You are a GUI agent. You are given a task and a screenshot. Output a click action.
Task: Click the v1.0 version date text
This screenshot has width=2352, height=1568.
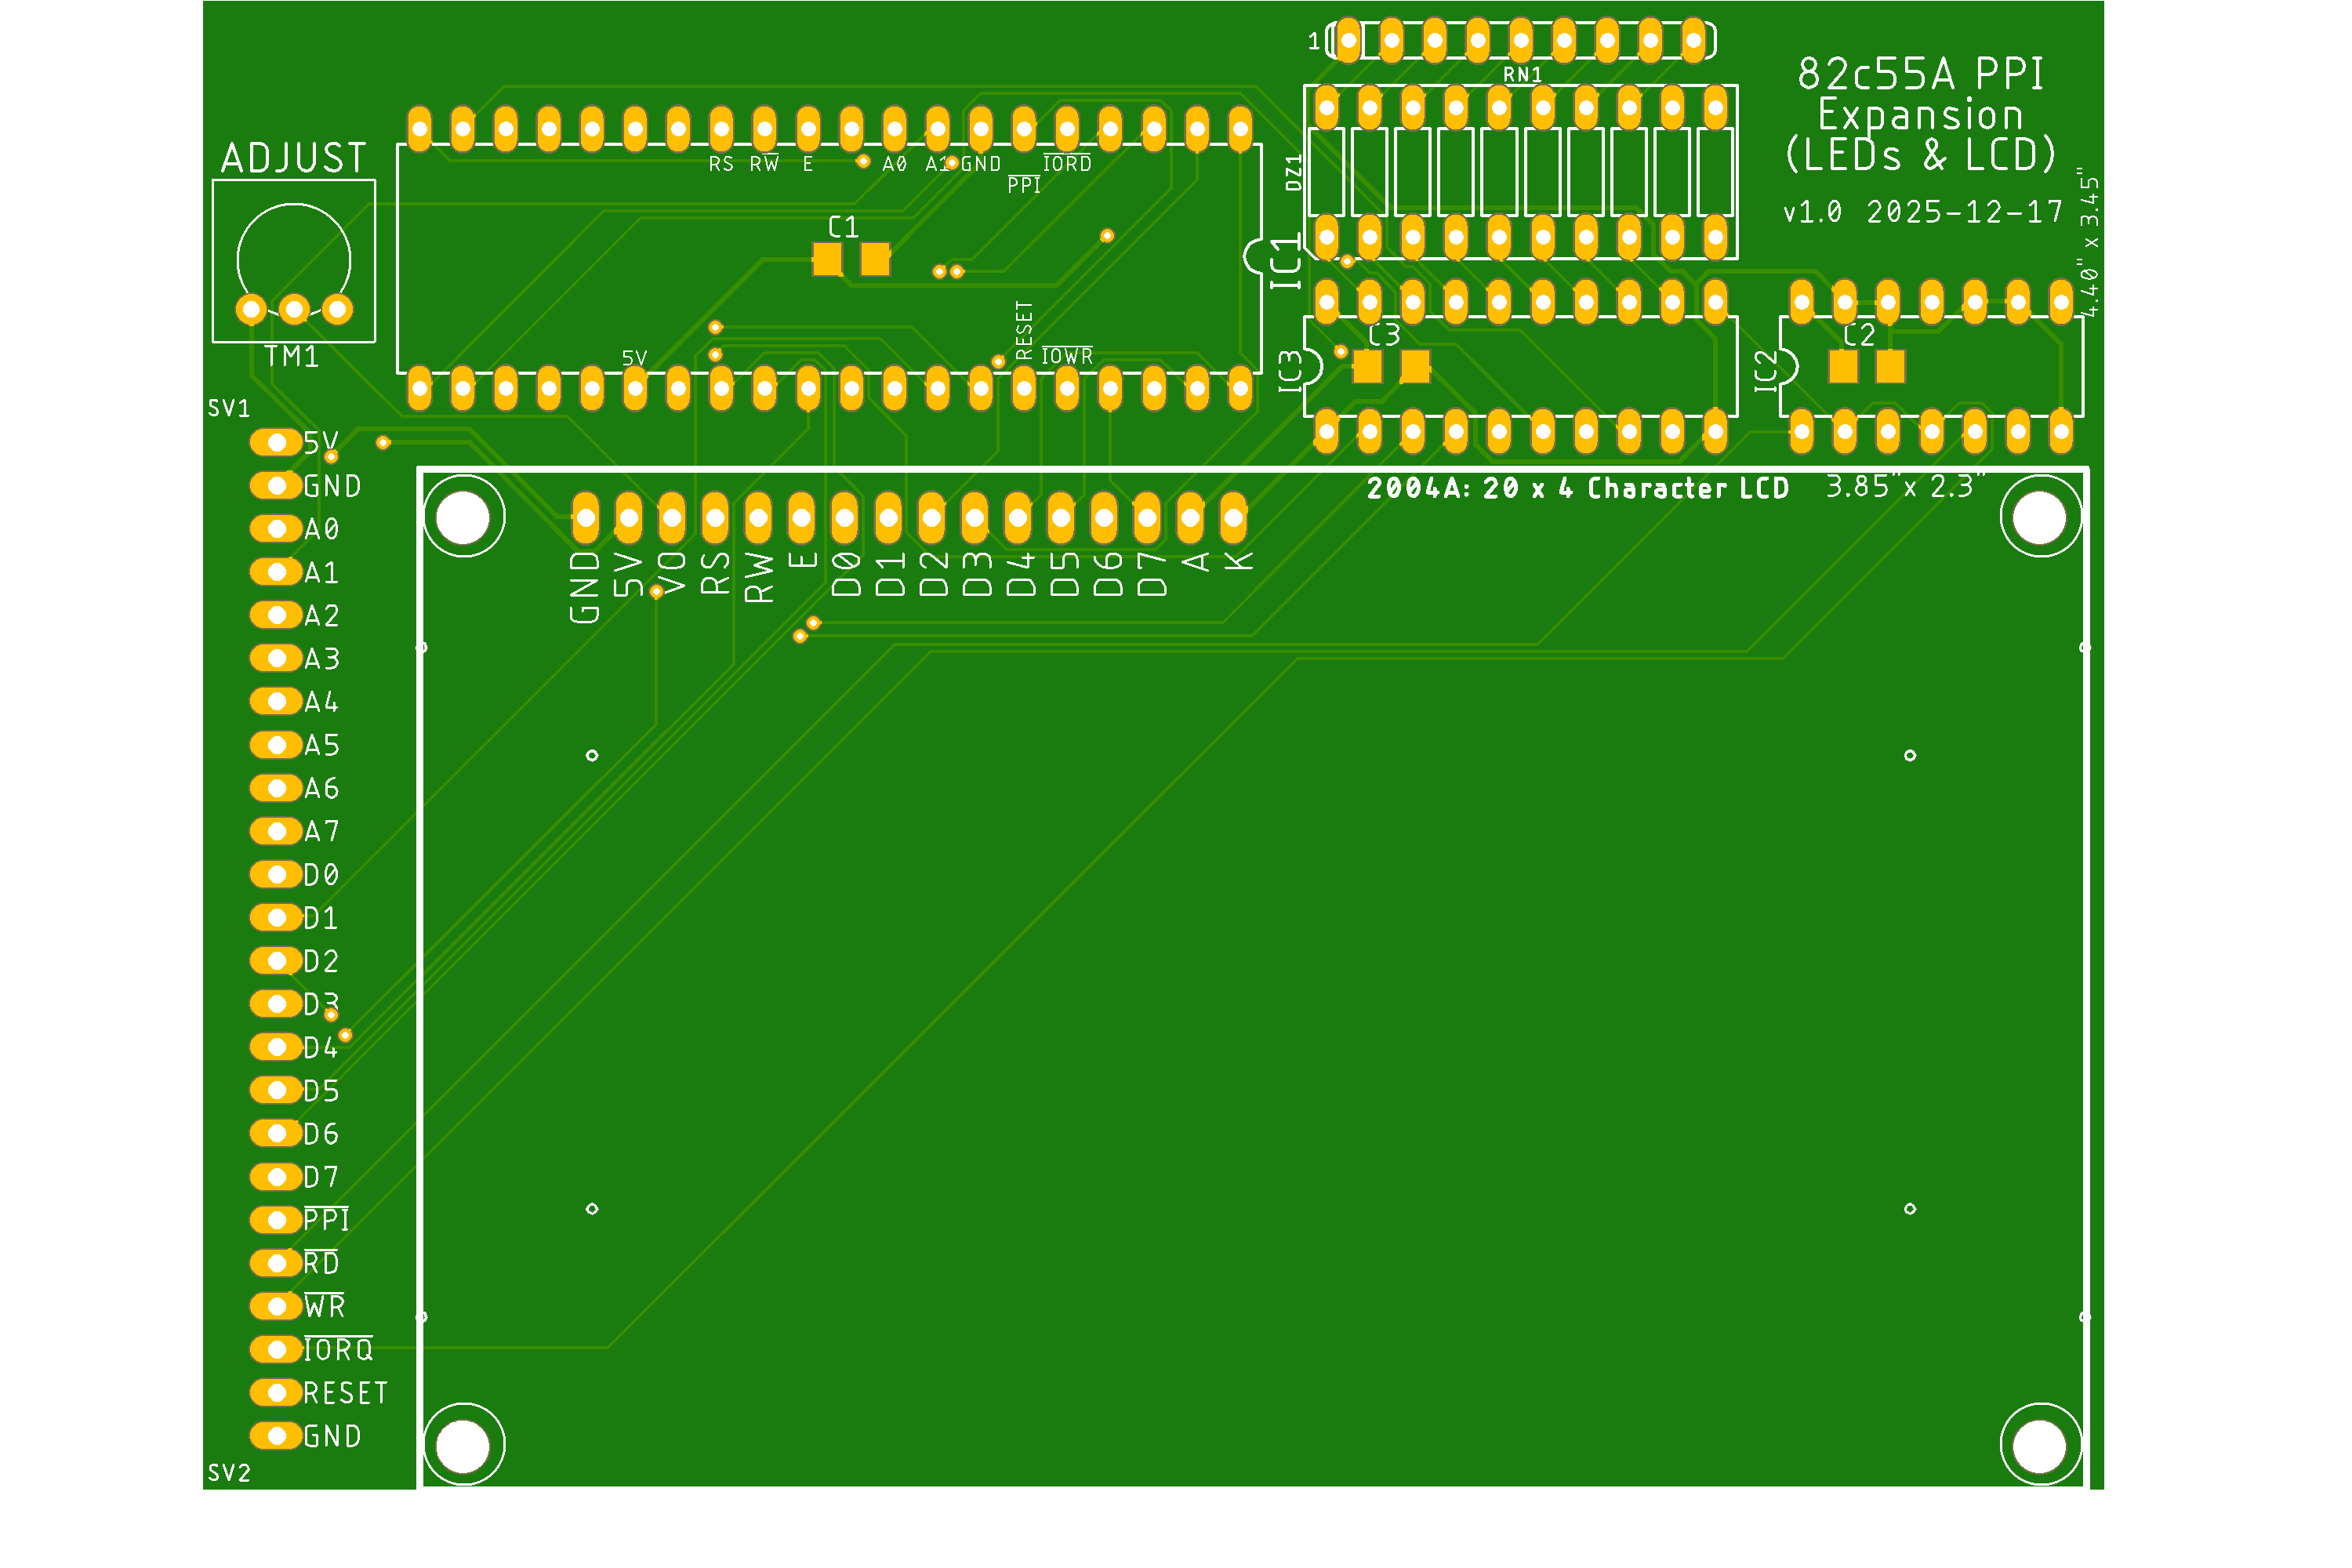click(1922, 212)
